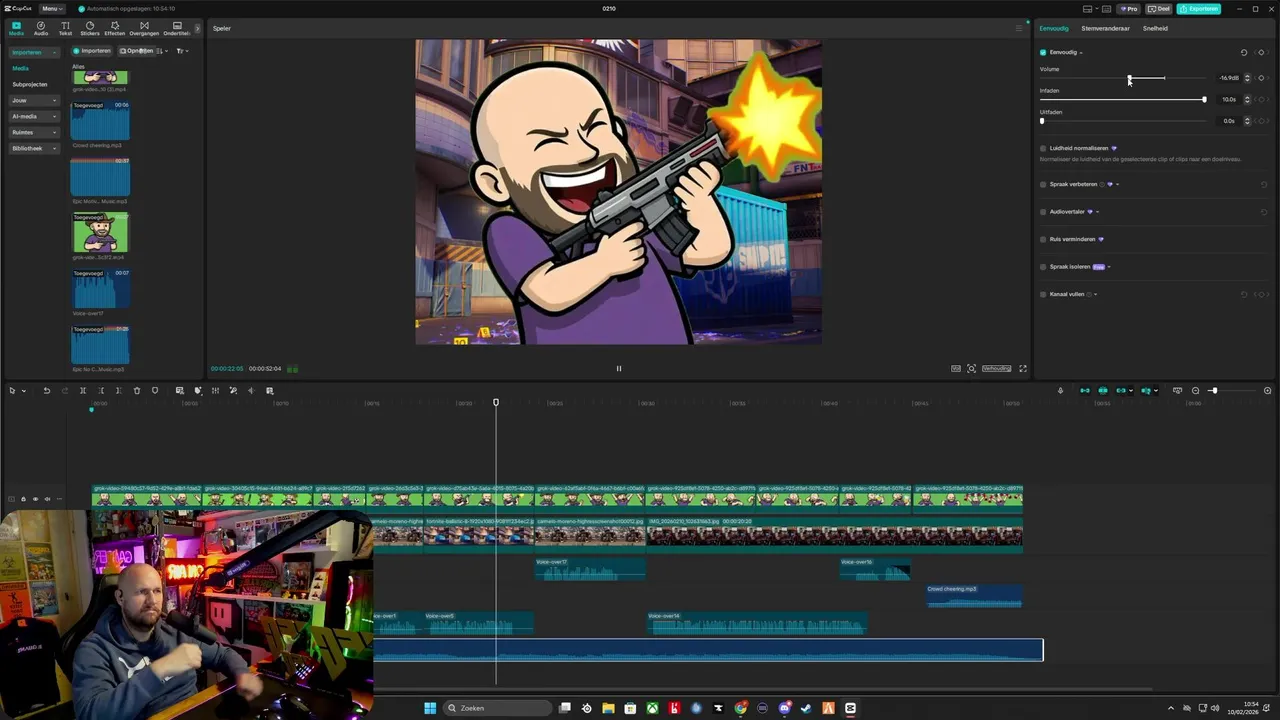The image size is (1280, 720).
Task: Click the Pro upgrade button
Action: (x=1129, y=8)
